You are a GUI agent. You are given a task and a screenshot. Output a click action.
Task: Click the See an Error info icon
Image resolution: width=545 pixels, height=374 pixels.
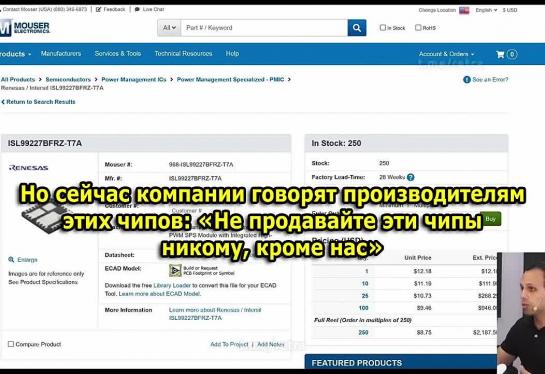[467, 80]
